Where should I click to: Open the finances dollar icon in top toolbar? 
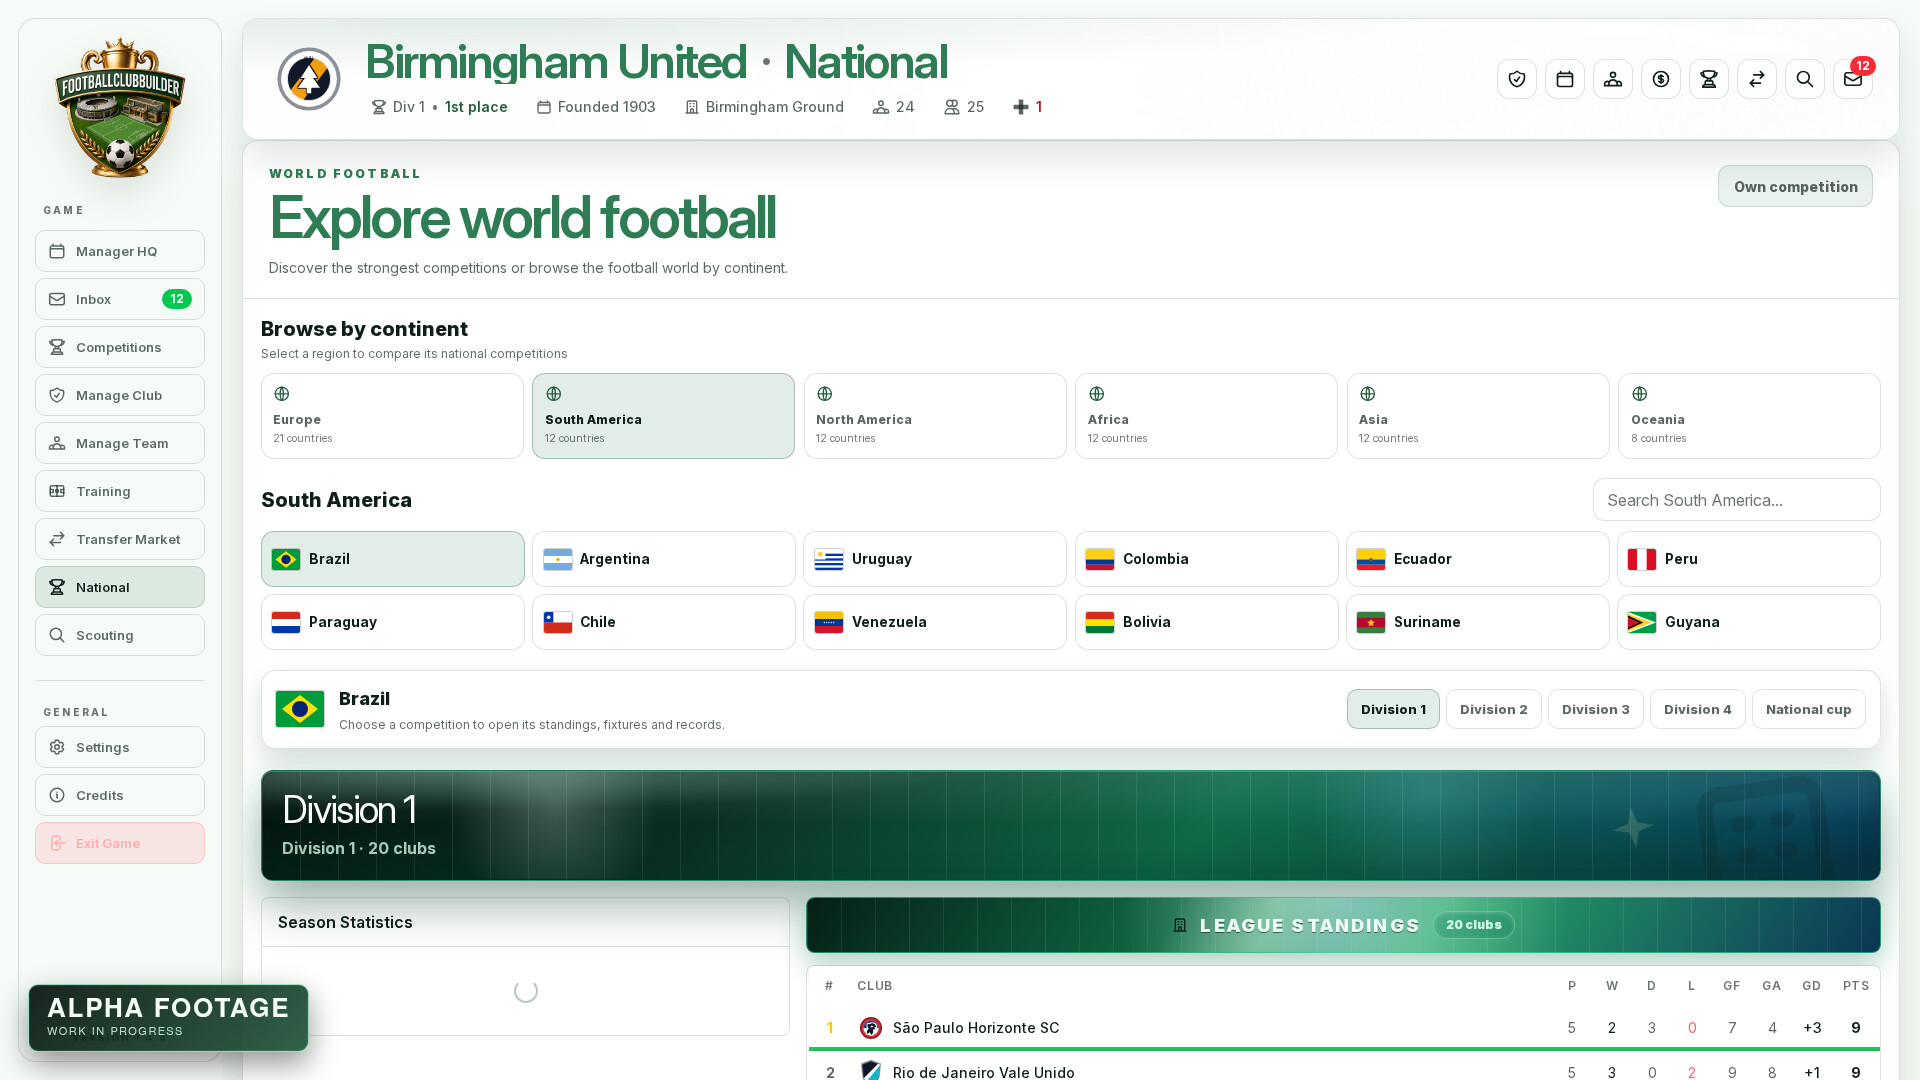pos(1661,79)
